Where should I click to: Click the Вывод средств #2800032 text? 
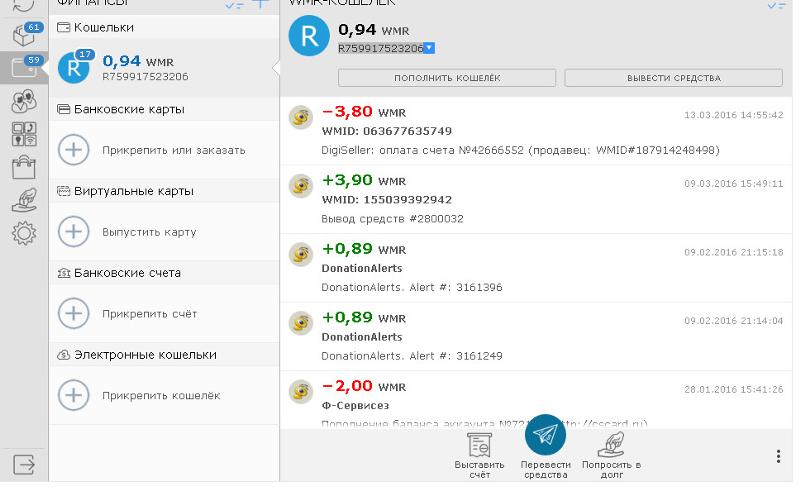pos(392,219)
